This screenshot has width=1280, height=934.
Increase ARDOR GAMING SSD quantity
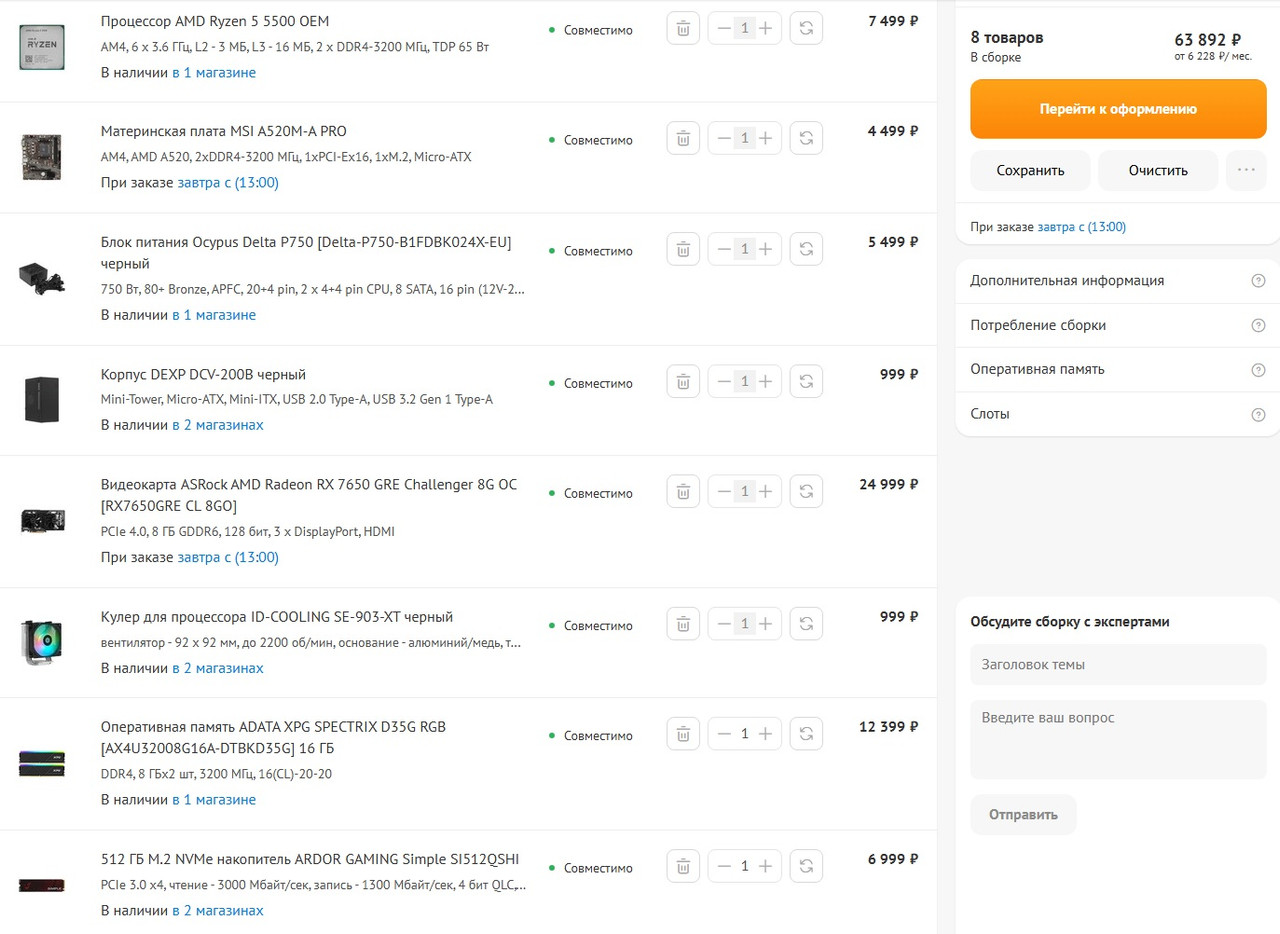tap(766, 865)
